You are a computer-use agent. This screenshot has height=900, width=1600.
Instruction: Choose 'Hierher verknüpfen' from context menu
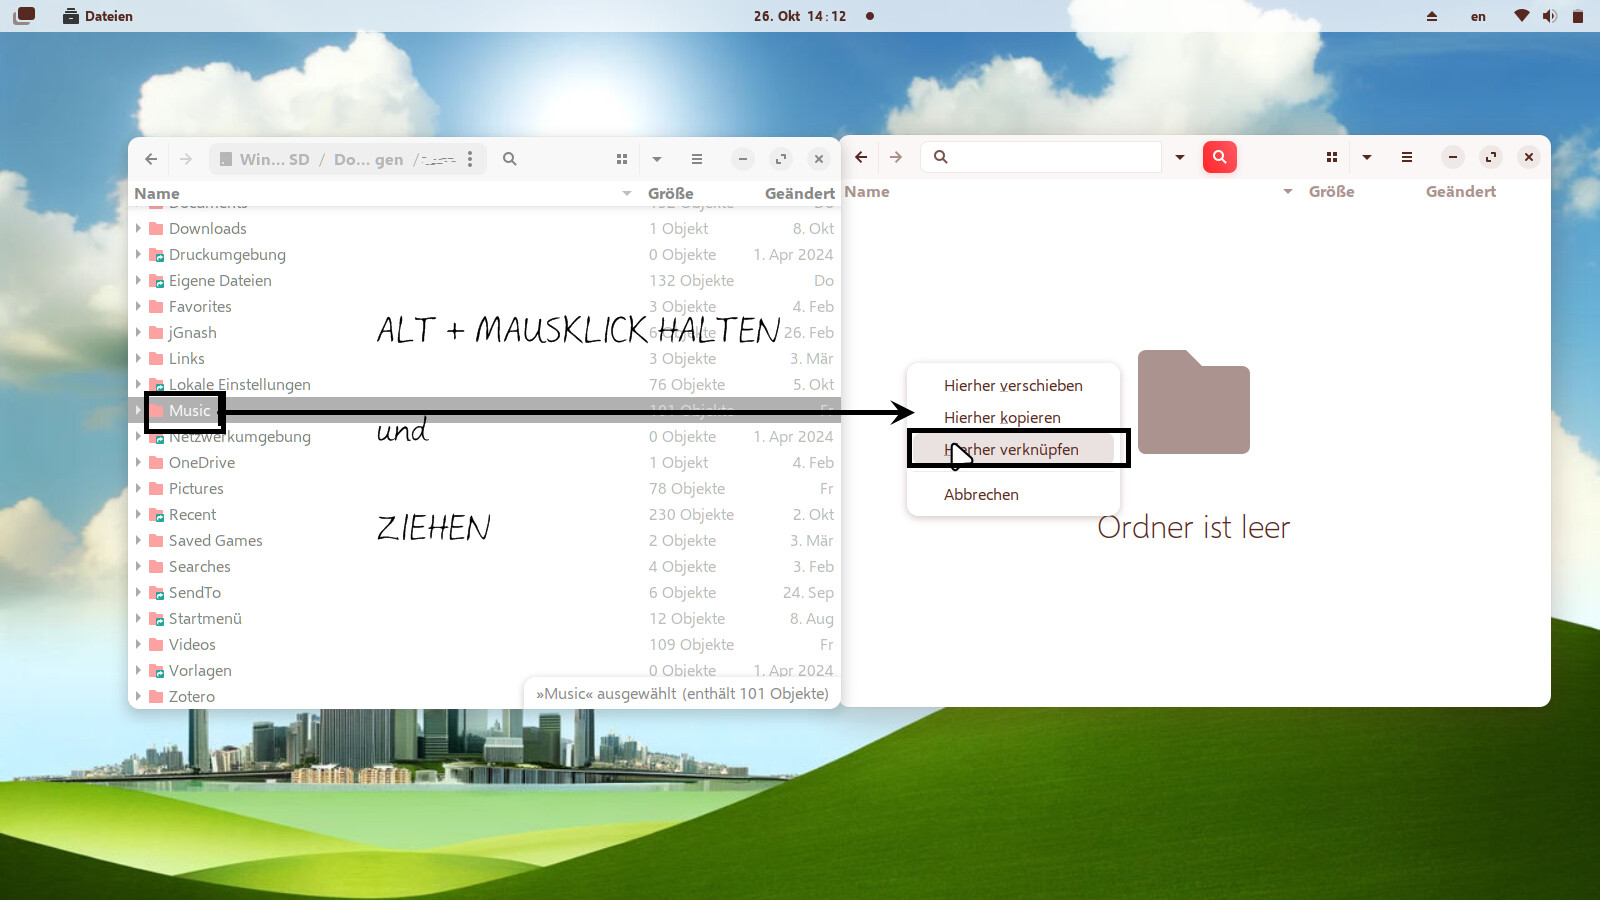(1012, 450)
